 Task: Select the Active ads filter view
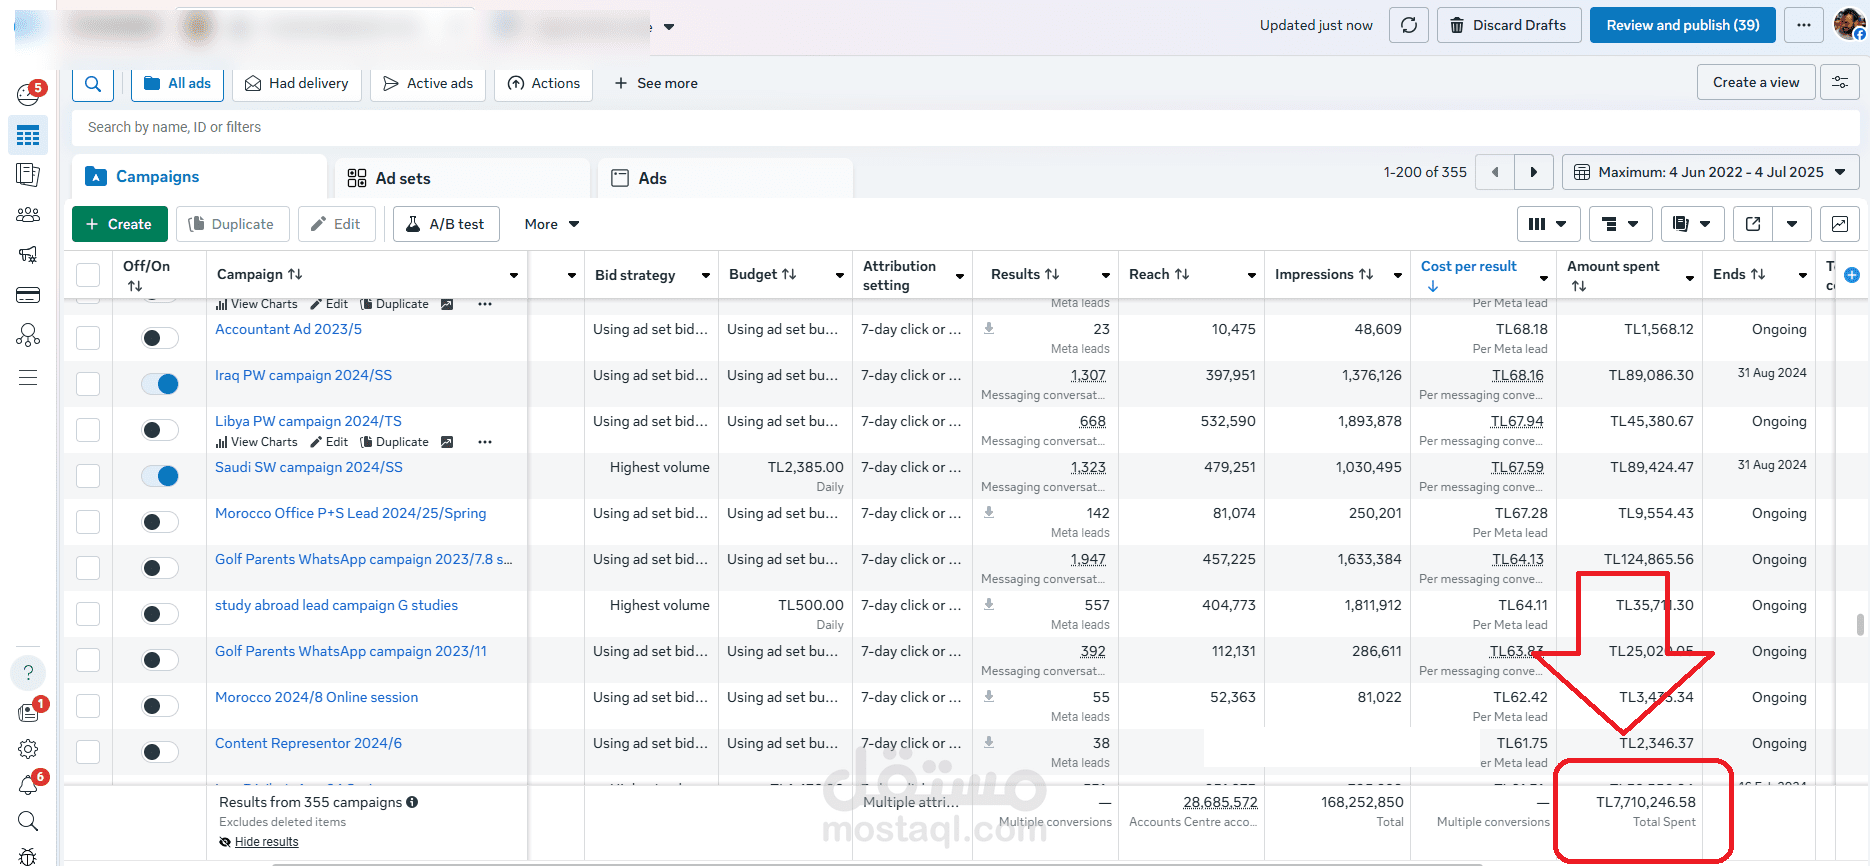(428, 83)
